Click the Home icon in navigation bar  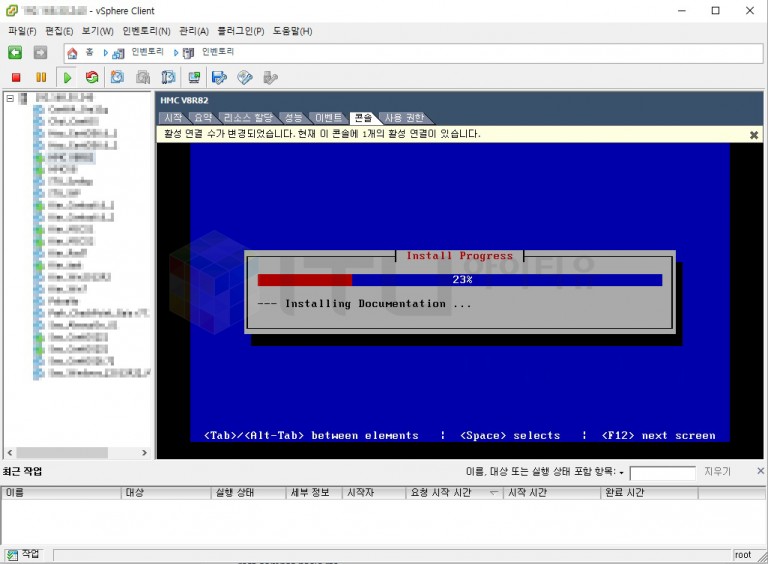(x=73, y=52)
